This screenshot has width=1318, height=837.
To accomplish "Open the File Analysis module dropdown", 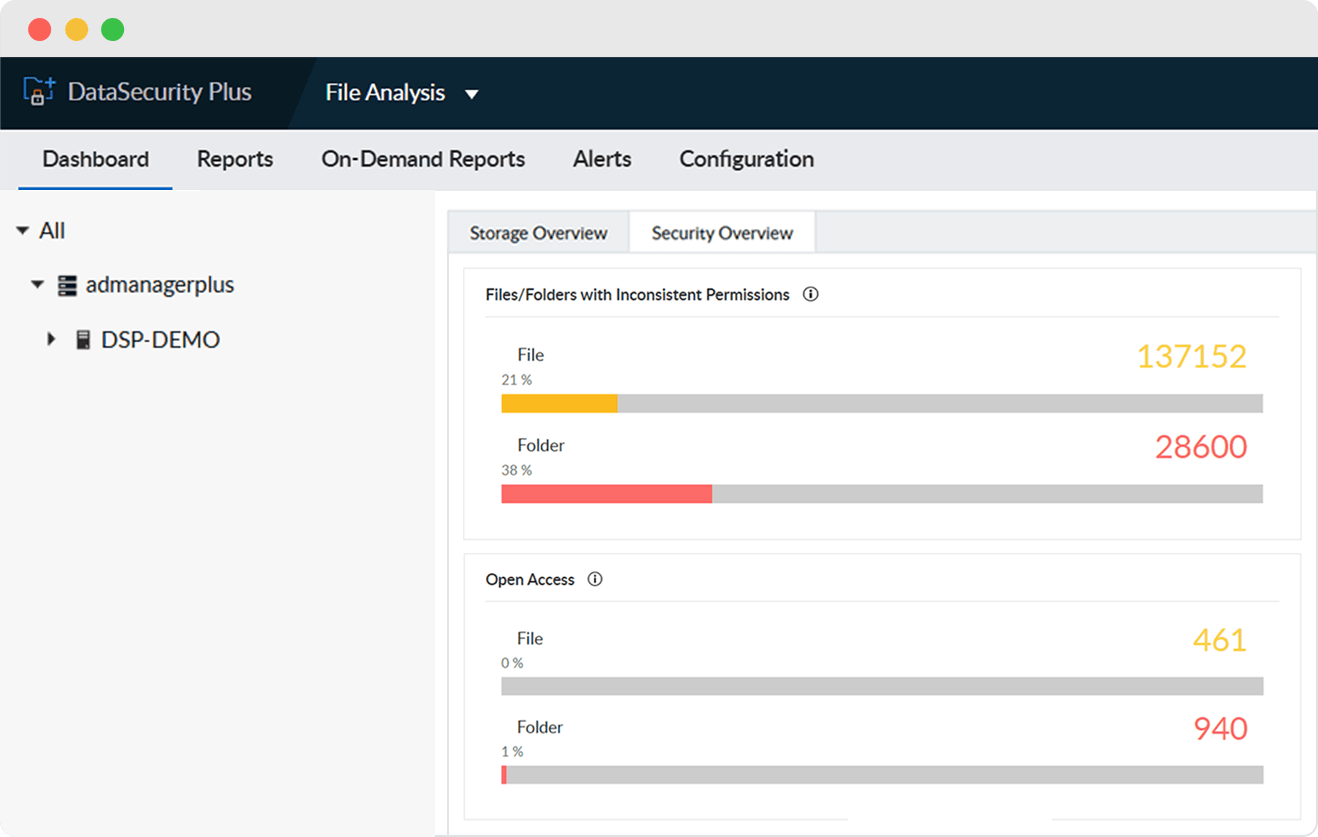I will (x=472, y=94).
